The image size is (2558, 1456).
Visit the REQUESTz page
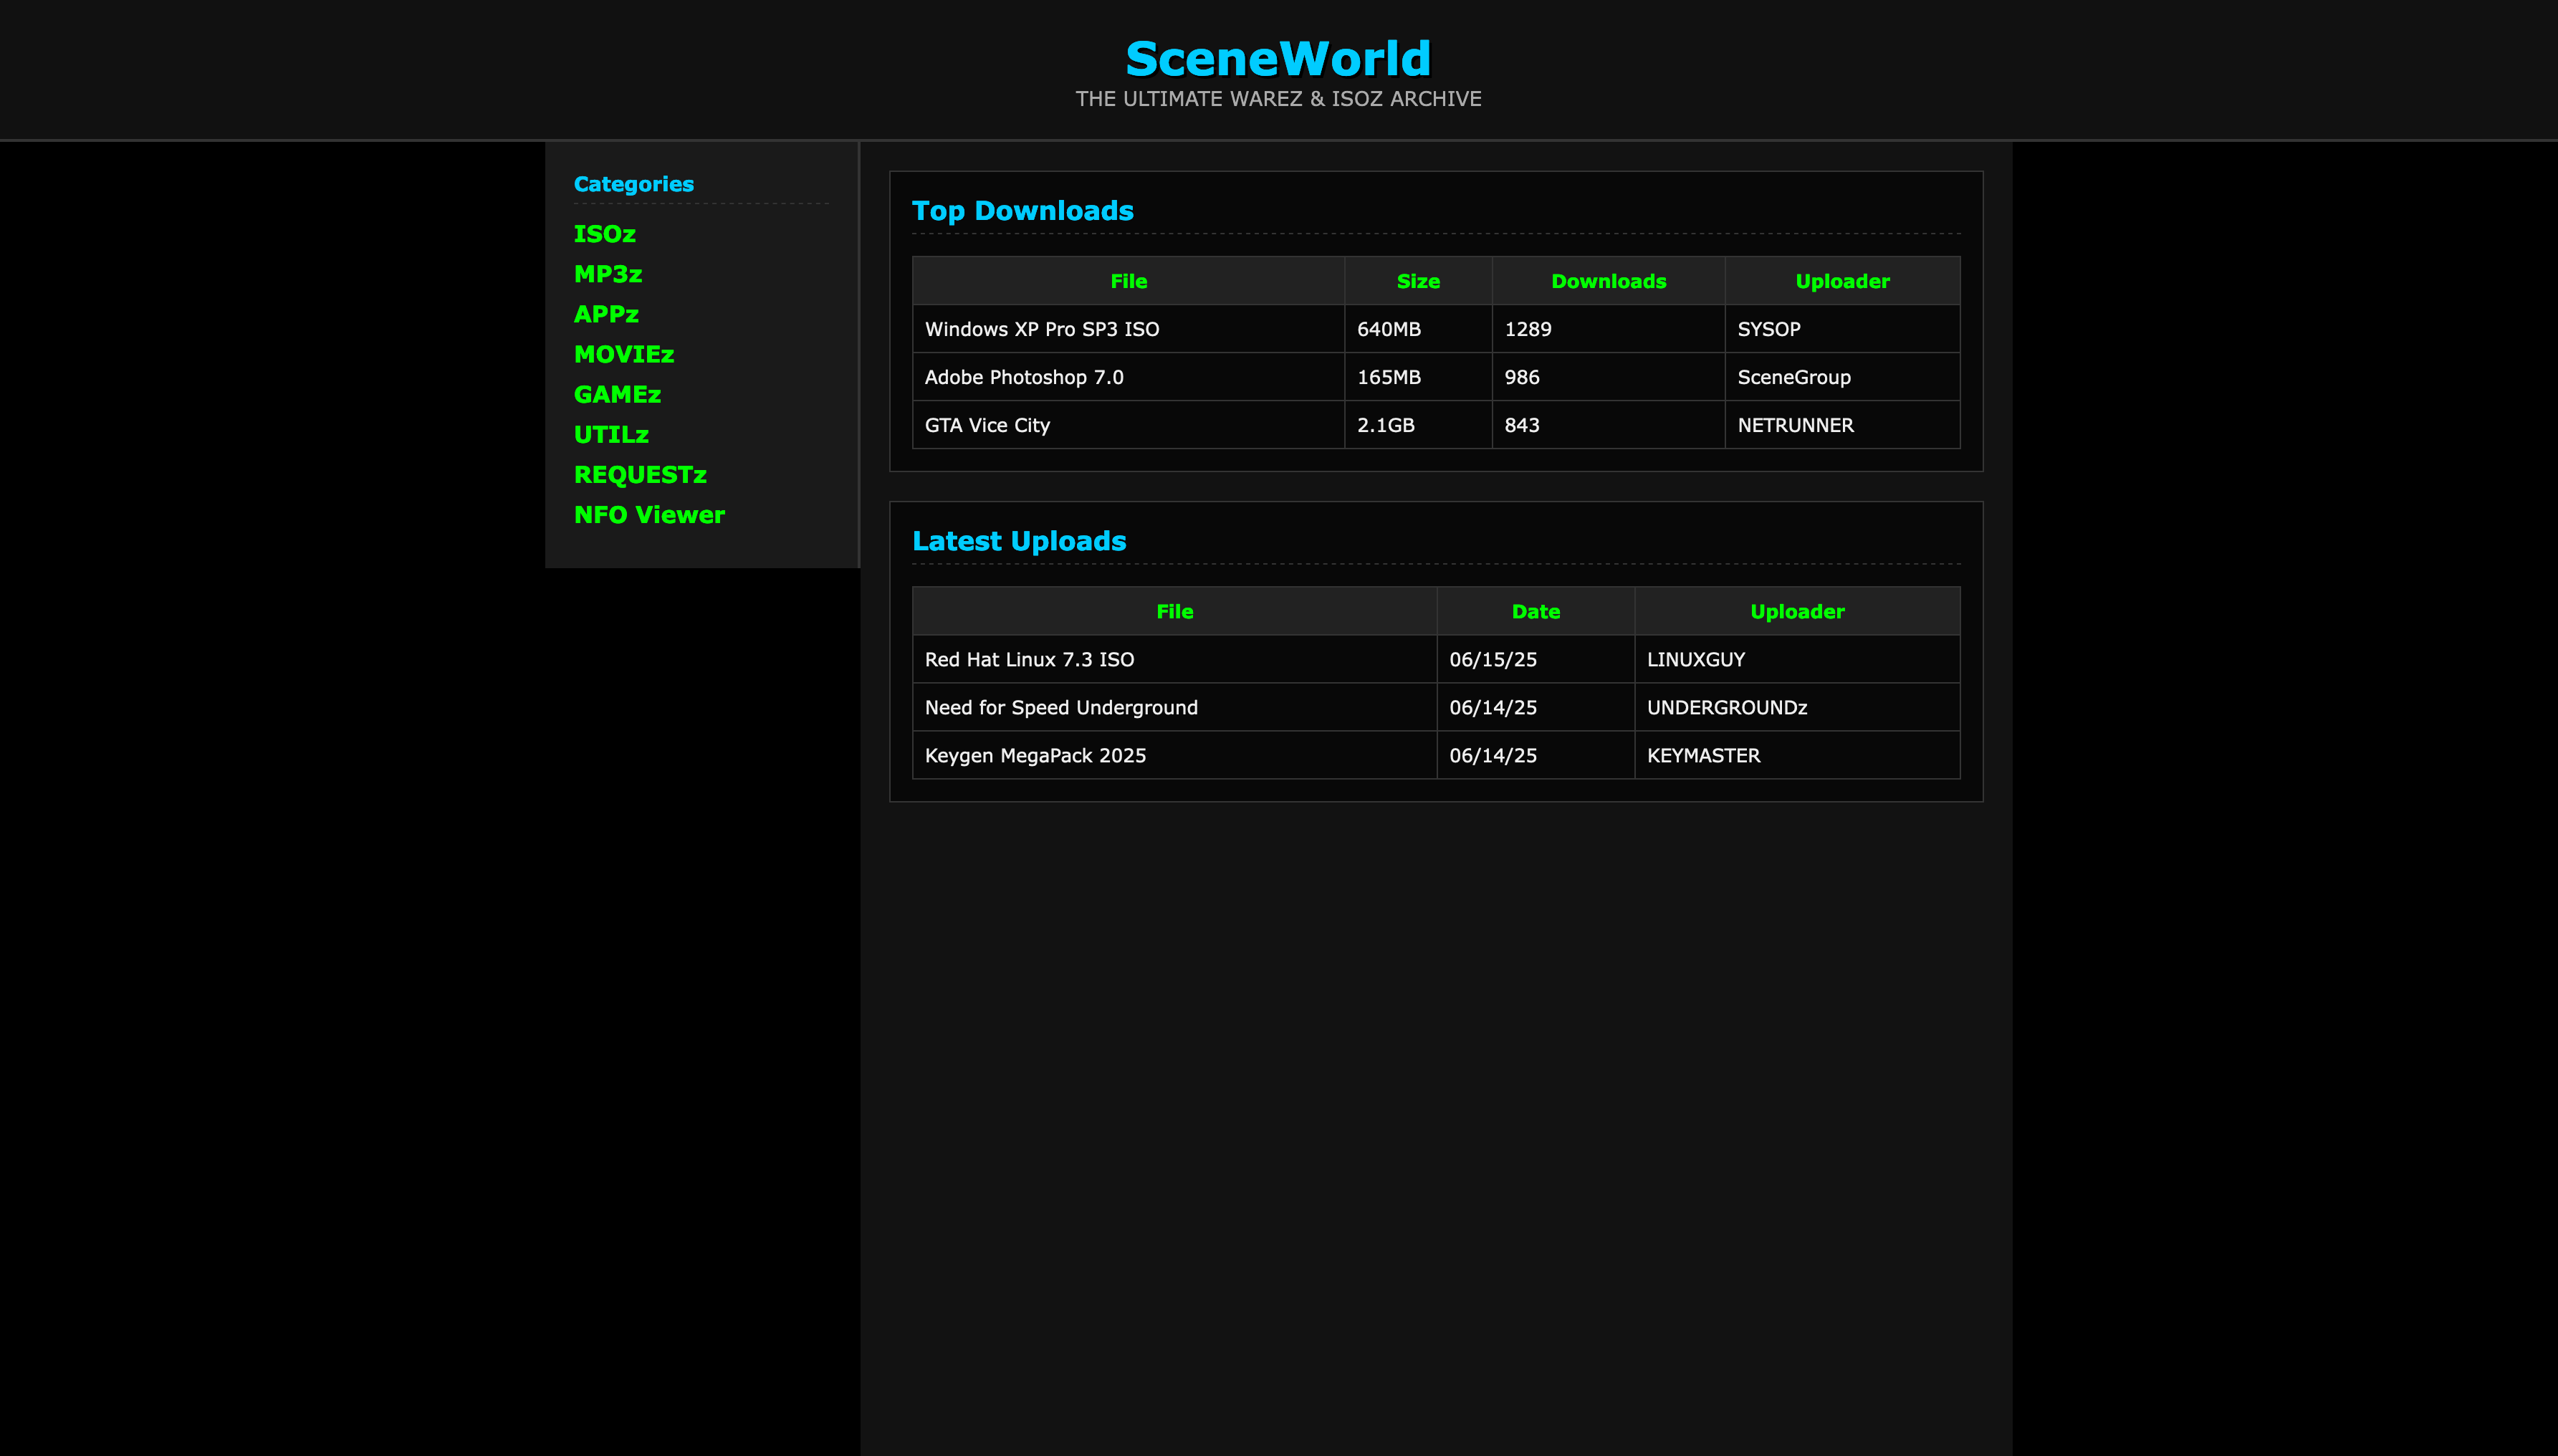[x=640, y=475]
